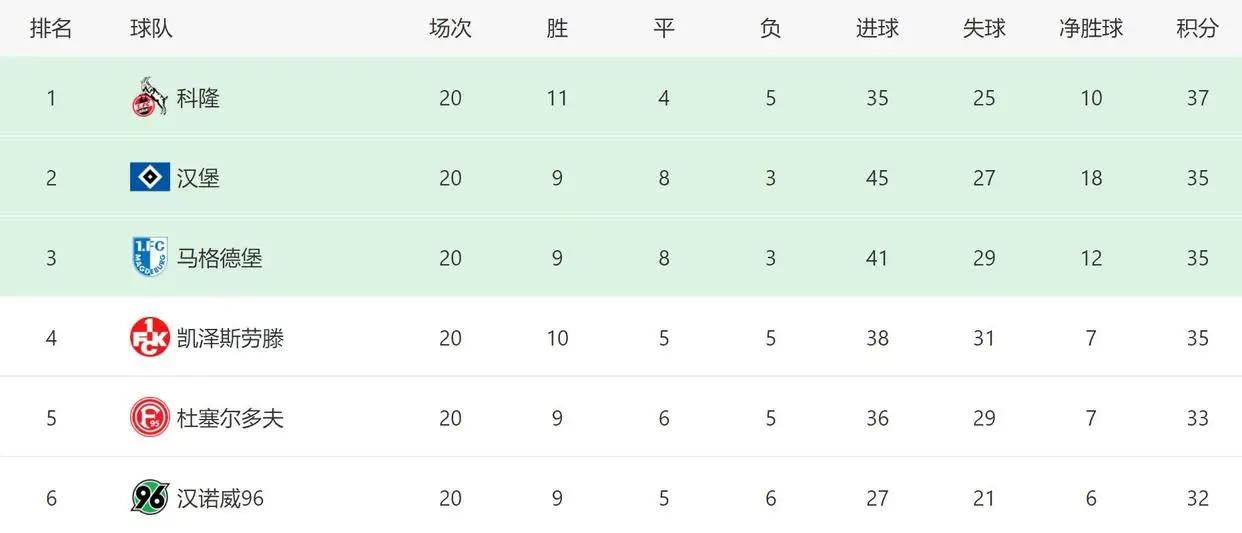Open the 汉堡 team name link
This screenshot has width=1242, height=533.
[198, 178]
